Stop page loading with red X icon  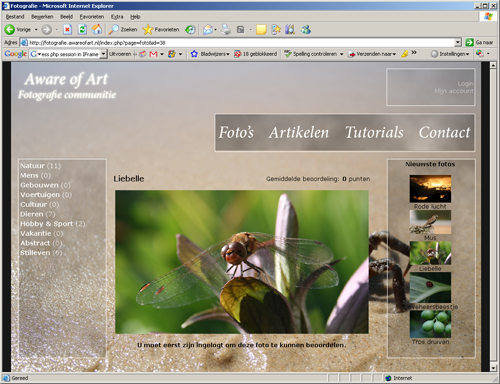(x=67, y=30)
